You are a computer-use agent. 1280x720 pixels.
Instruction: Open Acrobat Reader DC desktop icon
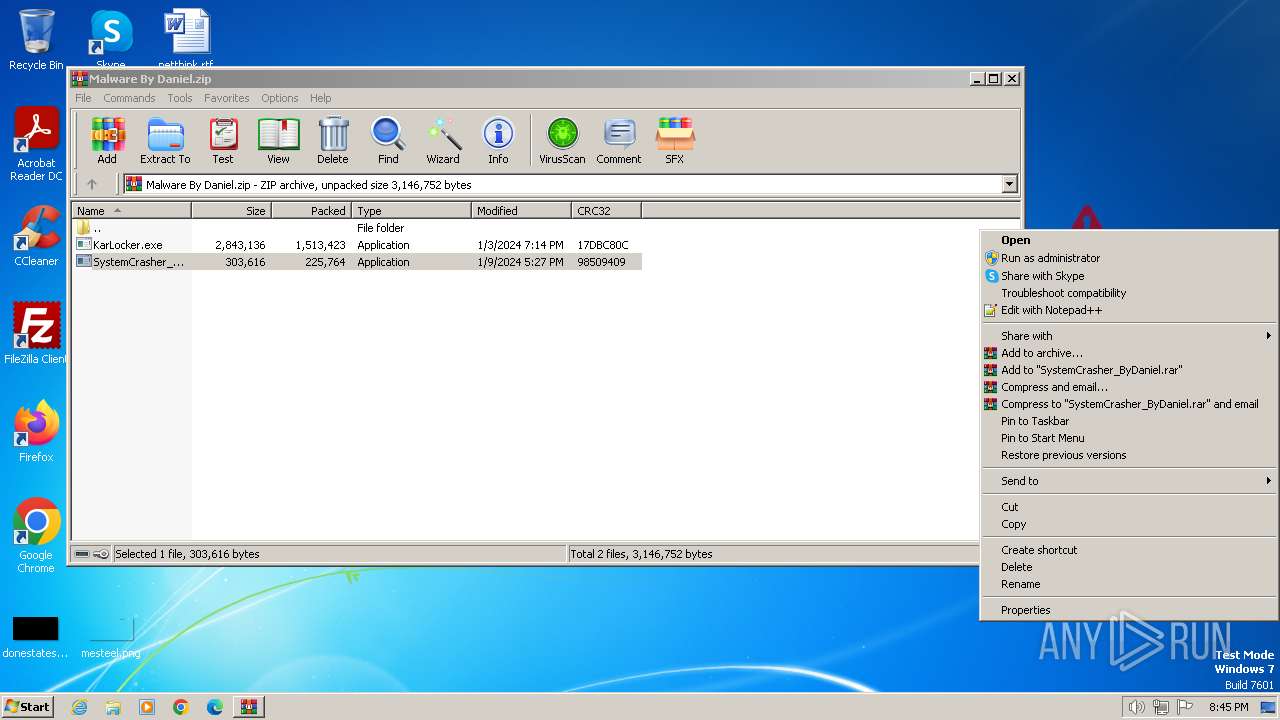[36, 144]
